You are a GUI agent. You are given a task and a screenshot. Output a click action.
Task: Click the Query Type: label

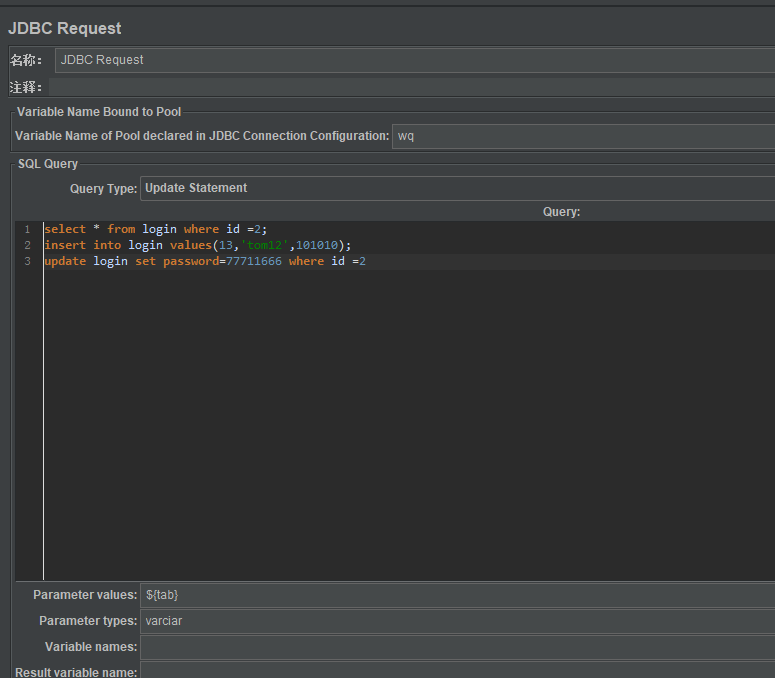[x=103, y=189]
